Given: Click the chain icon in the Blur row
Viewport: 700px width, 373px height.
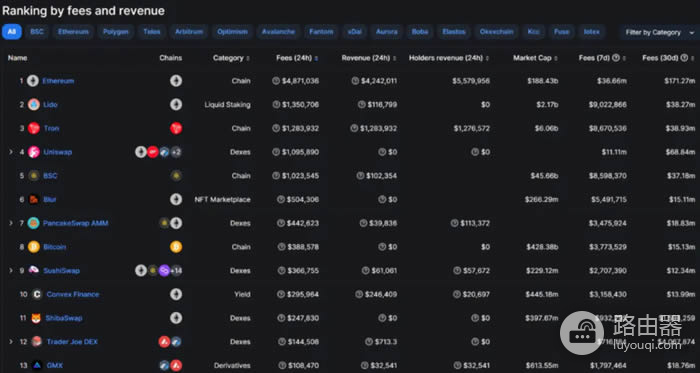Looking at the screenshot, I should [x=176, y=199].
